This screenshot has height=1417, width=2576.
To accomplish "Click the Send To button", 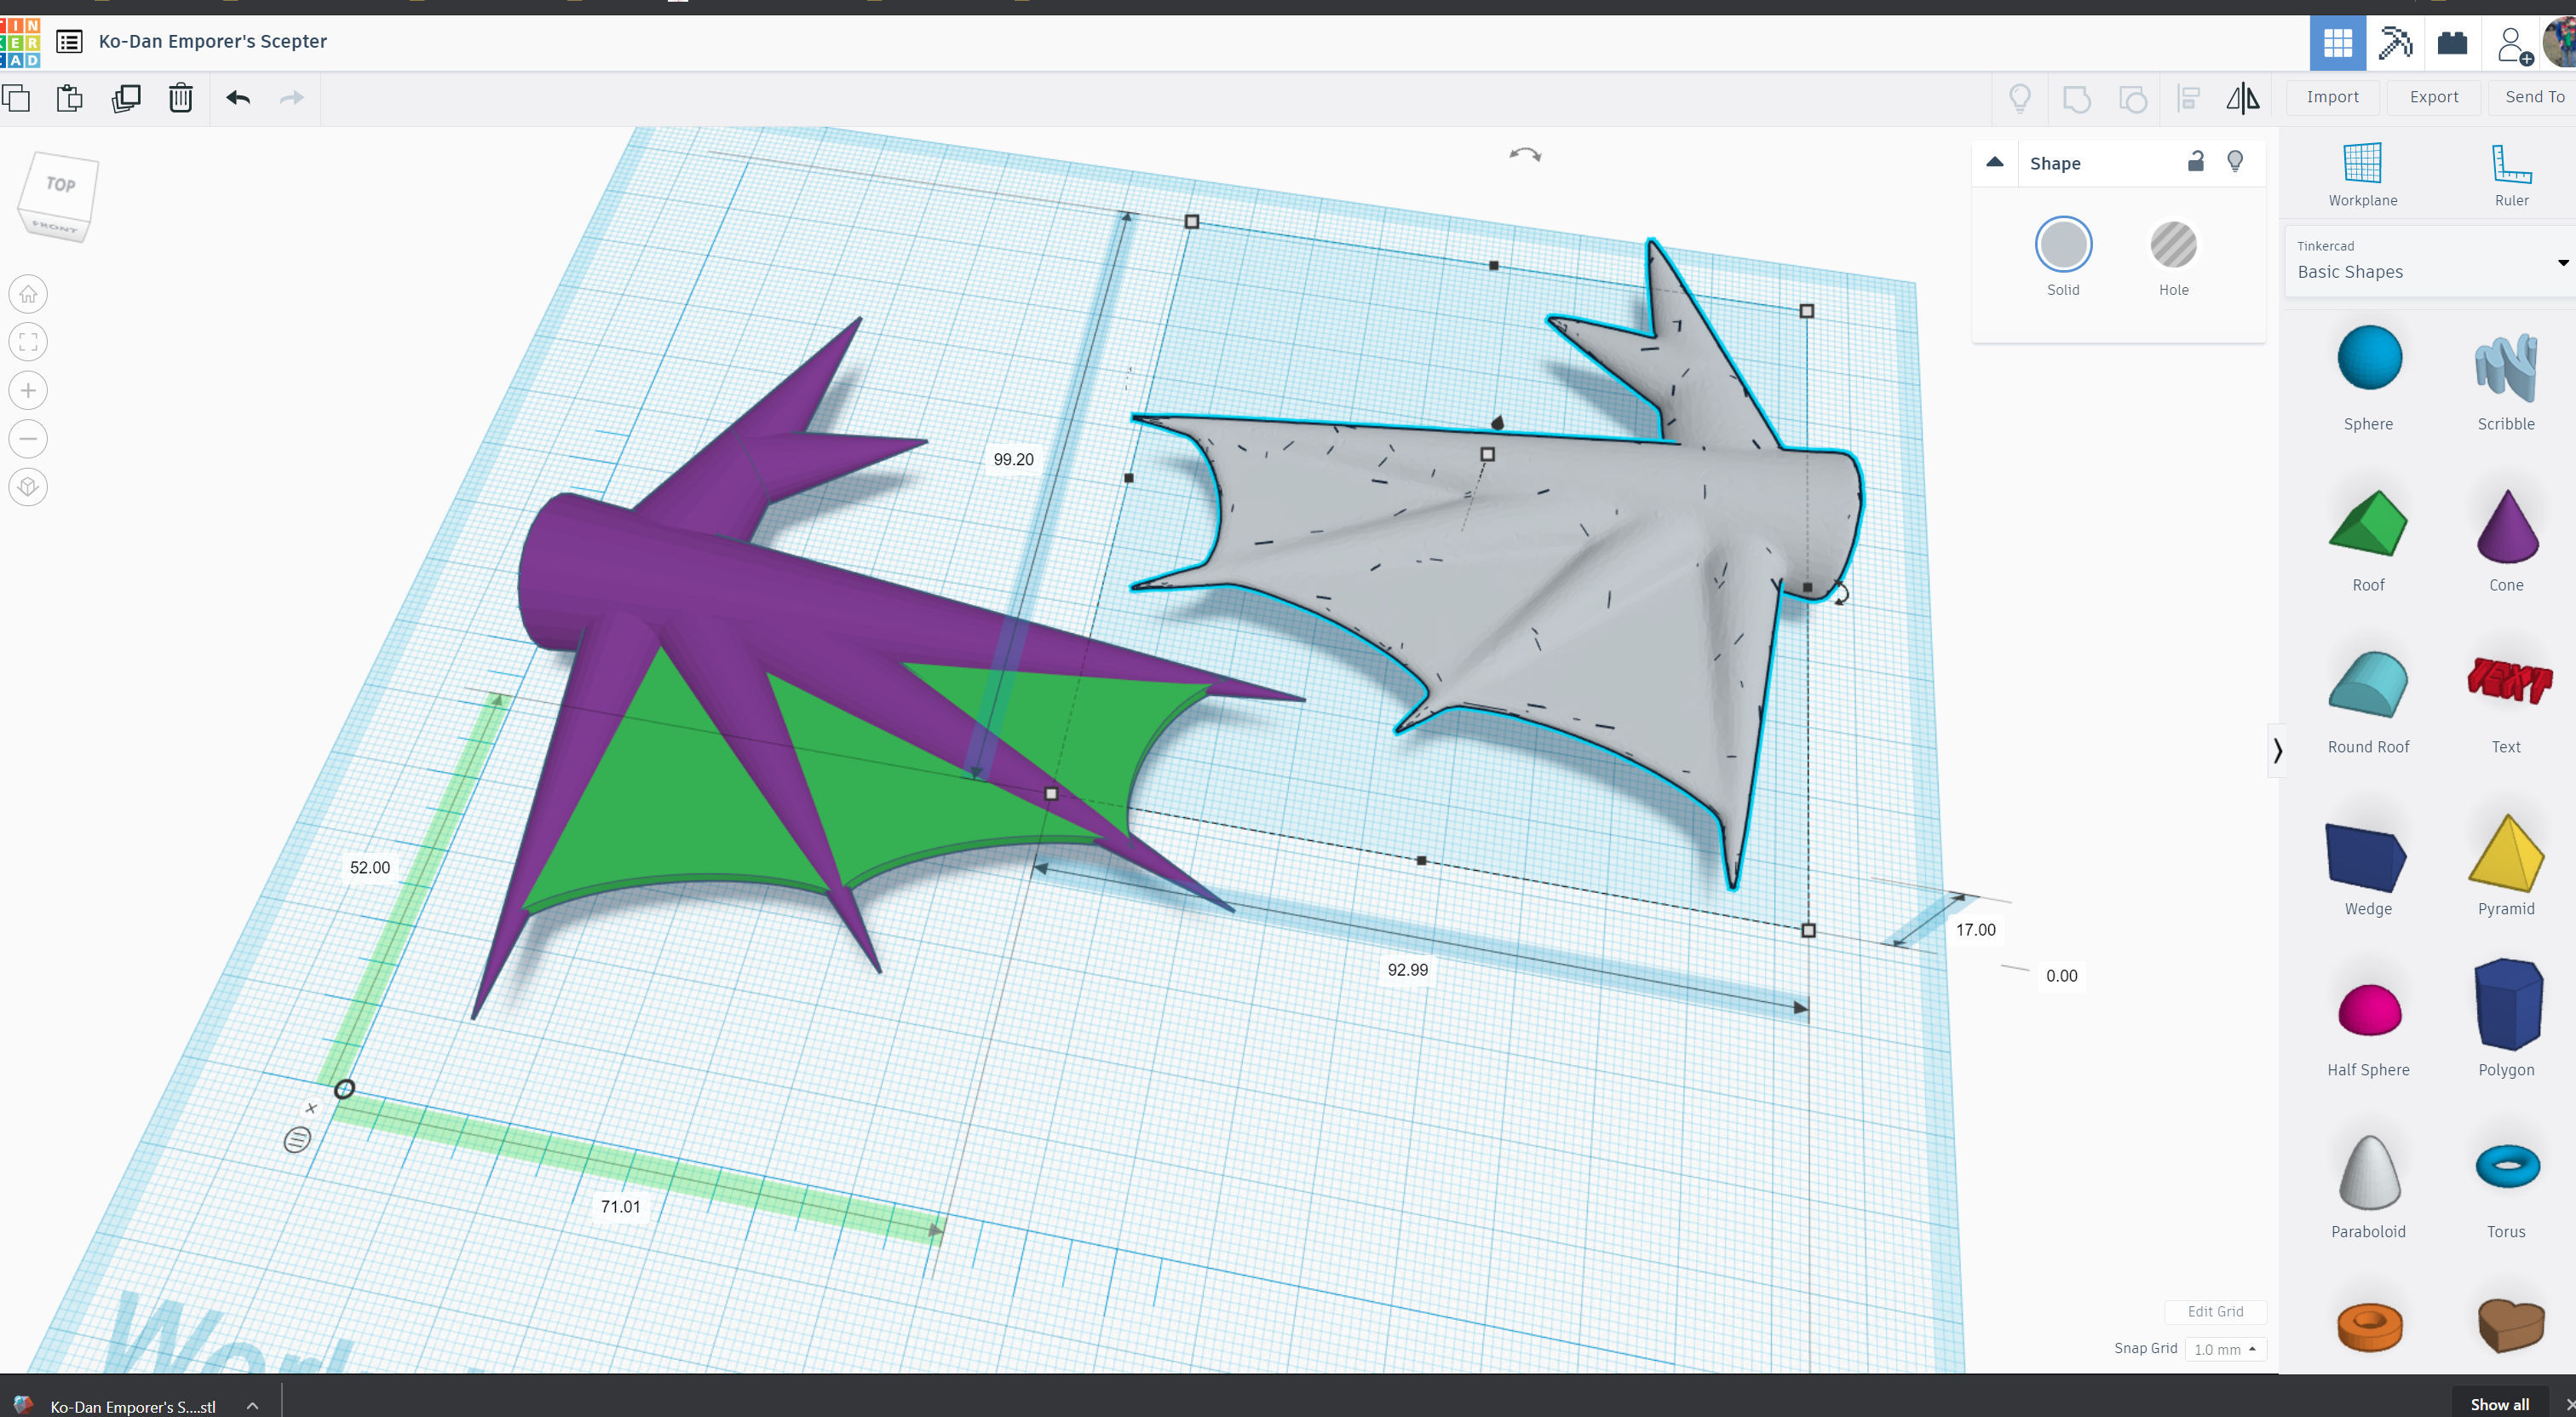I will coord(2534,97).
